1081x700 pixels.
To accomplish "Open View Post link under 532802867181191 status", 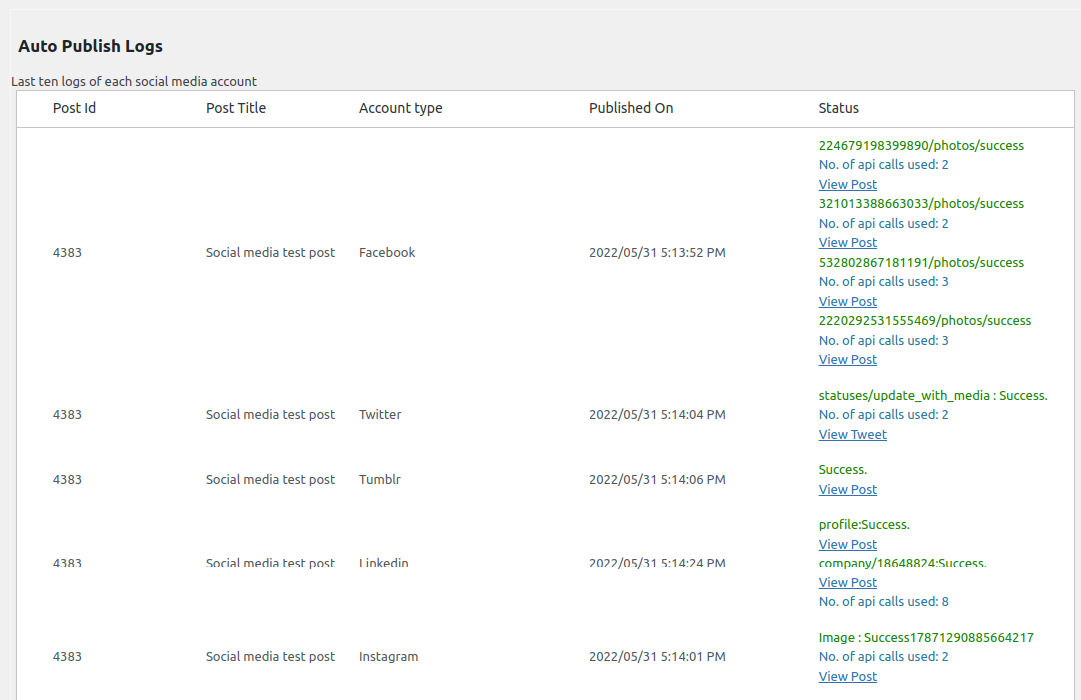I will click(x=847, y=301).
